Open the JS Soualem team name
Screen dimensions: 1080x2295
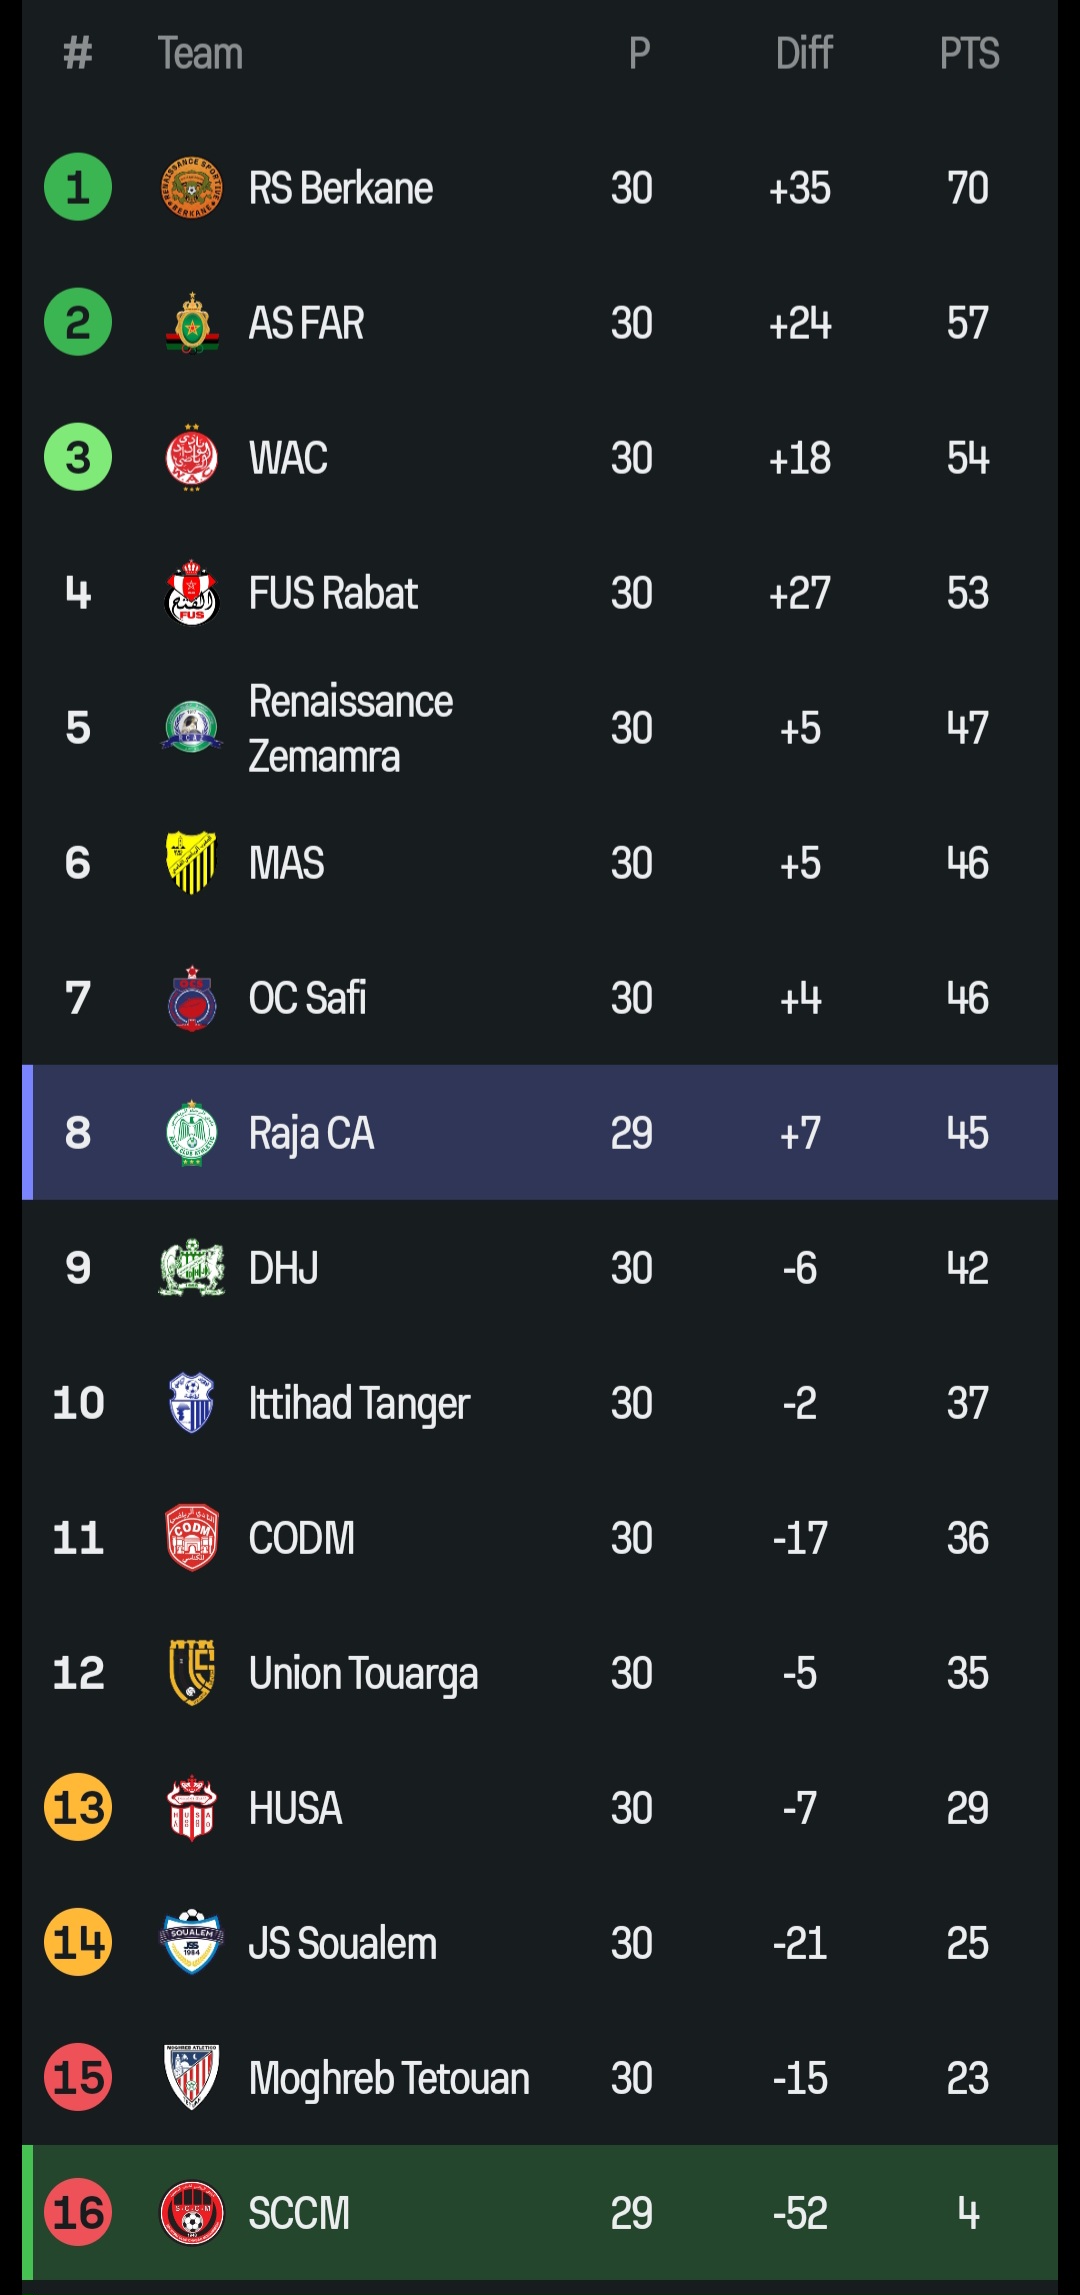point(342,1943)
